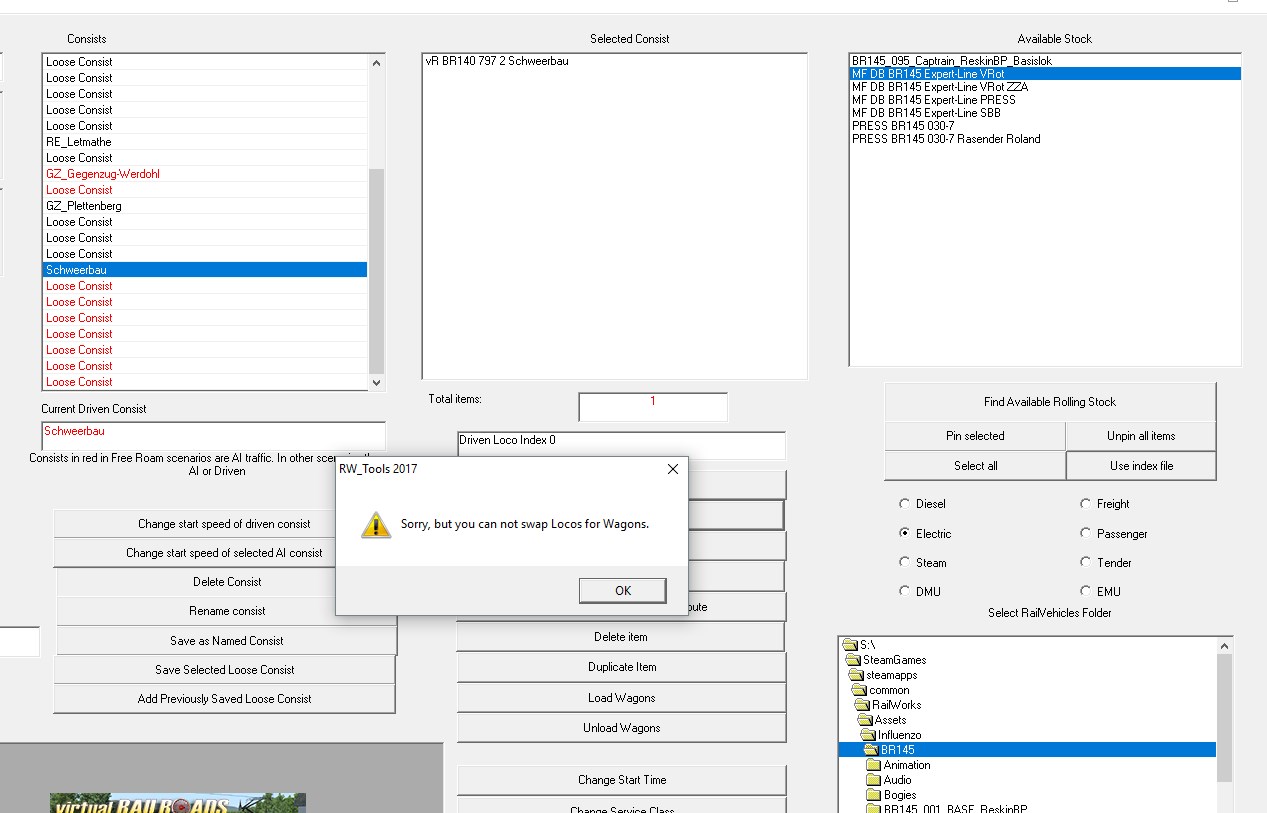
Task: Click OK in the RW_Tools dialog
Action: click(x=622, y=591)
